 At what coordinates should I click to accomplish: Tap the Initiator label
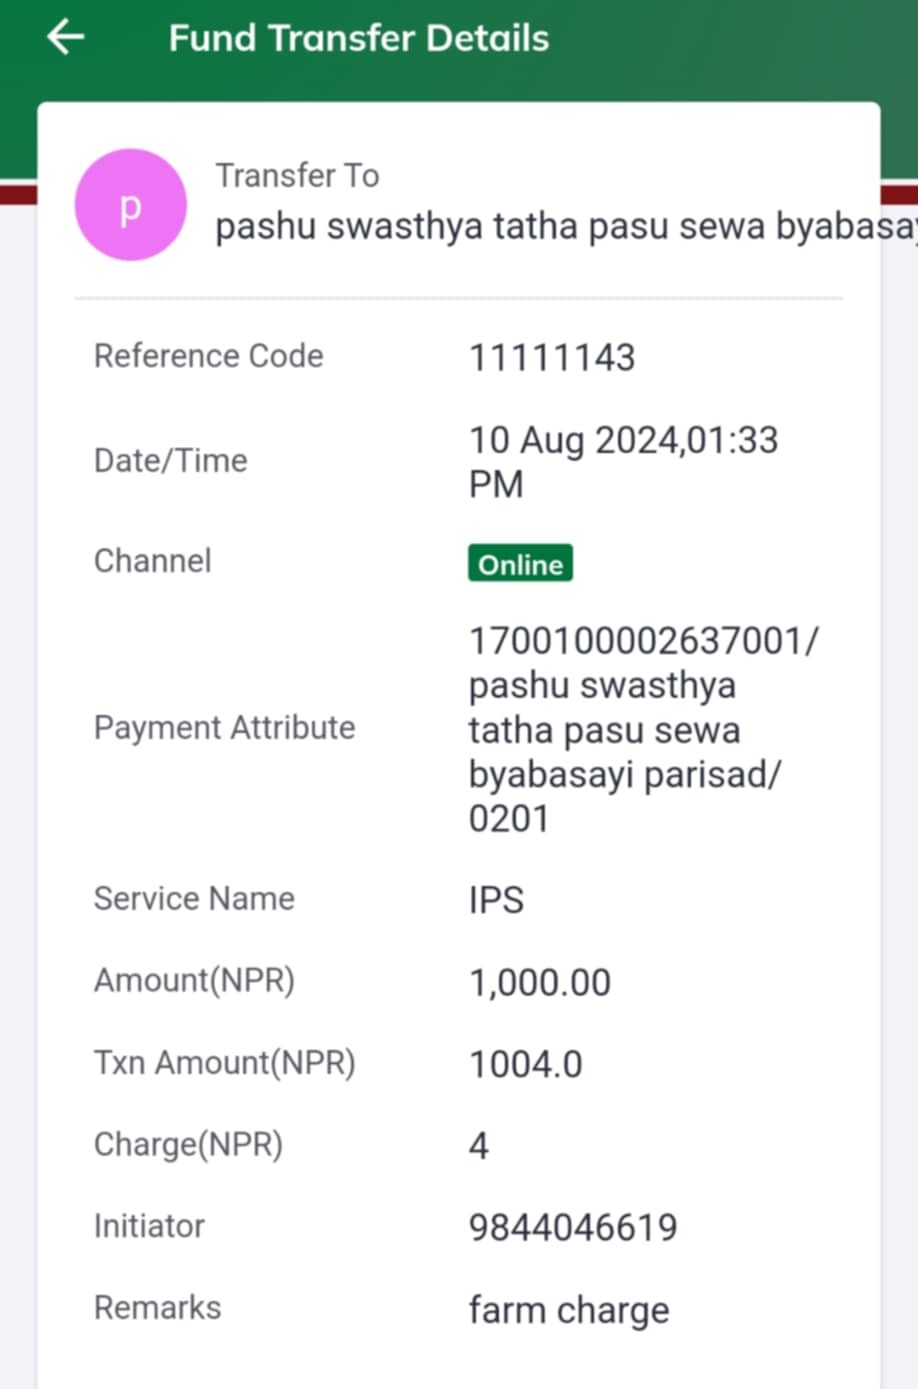click(x=149, y=1226)
